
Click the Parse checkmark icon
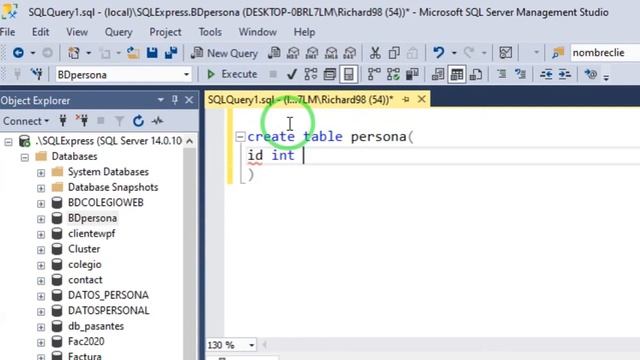click(291, 74)
